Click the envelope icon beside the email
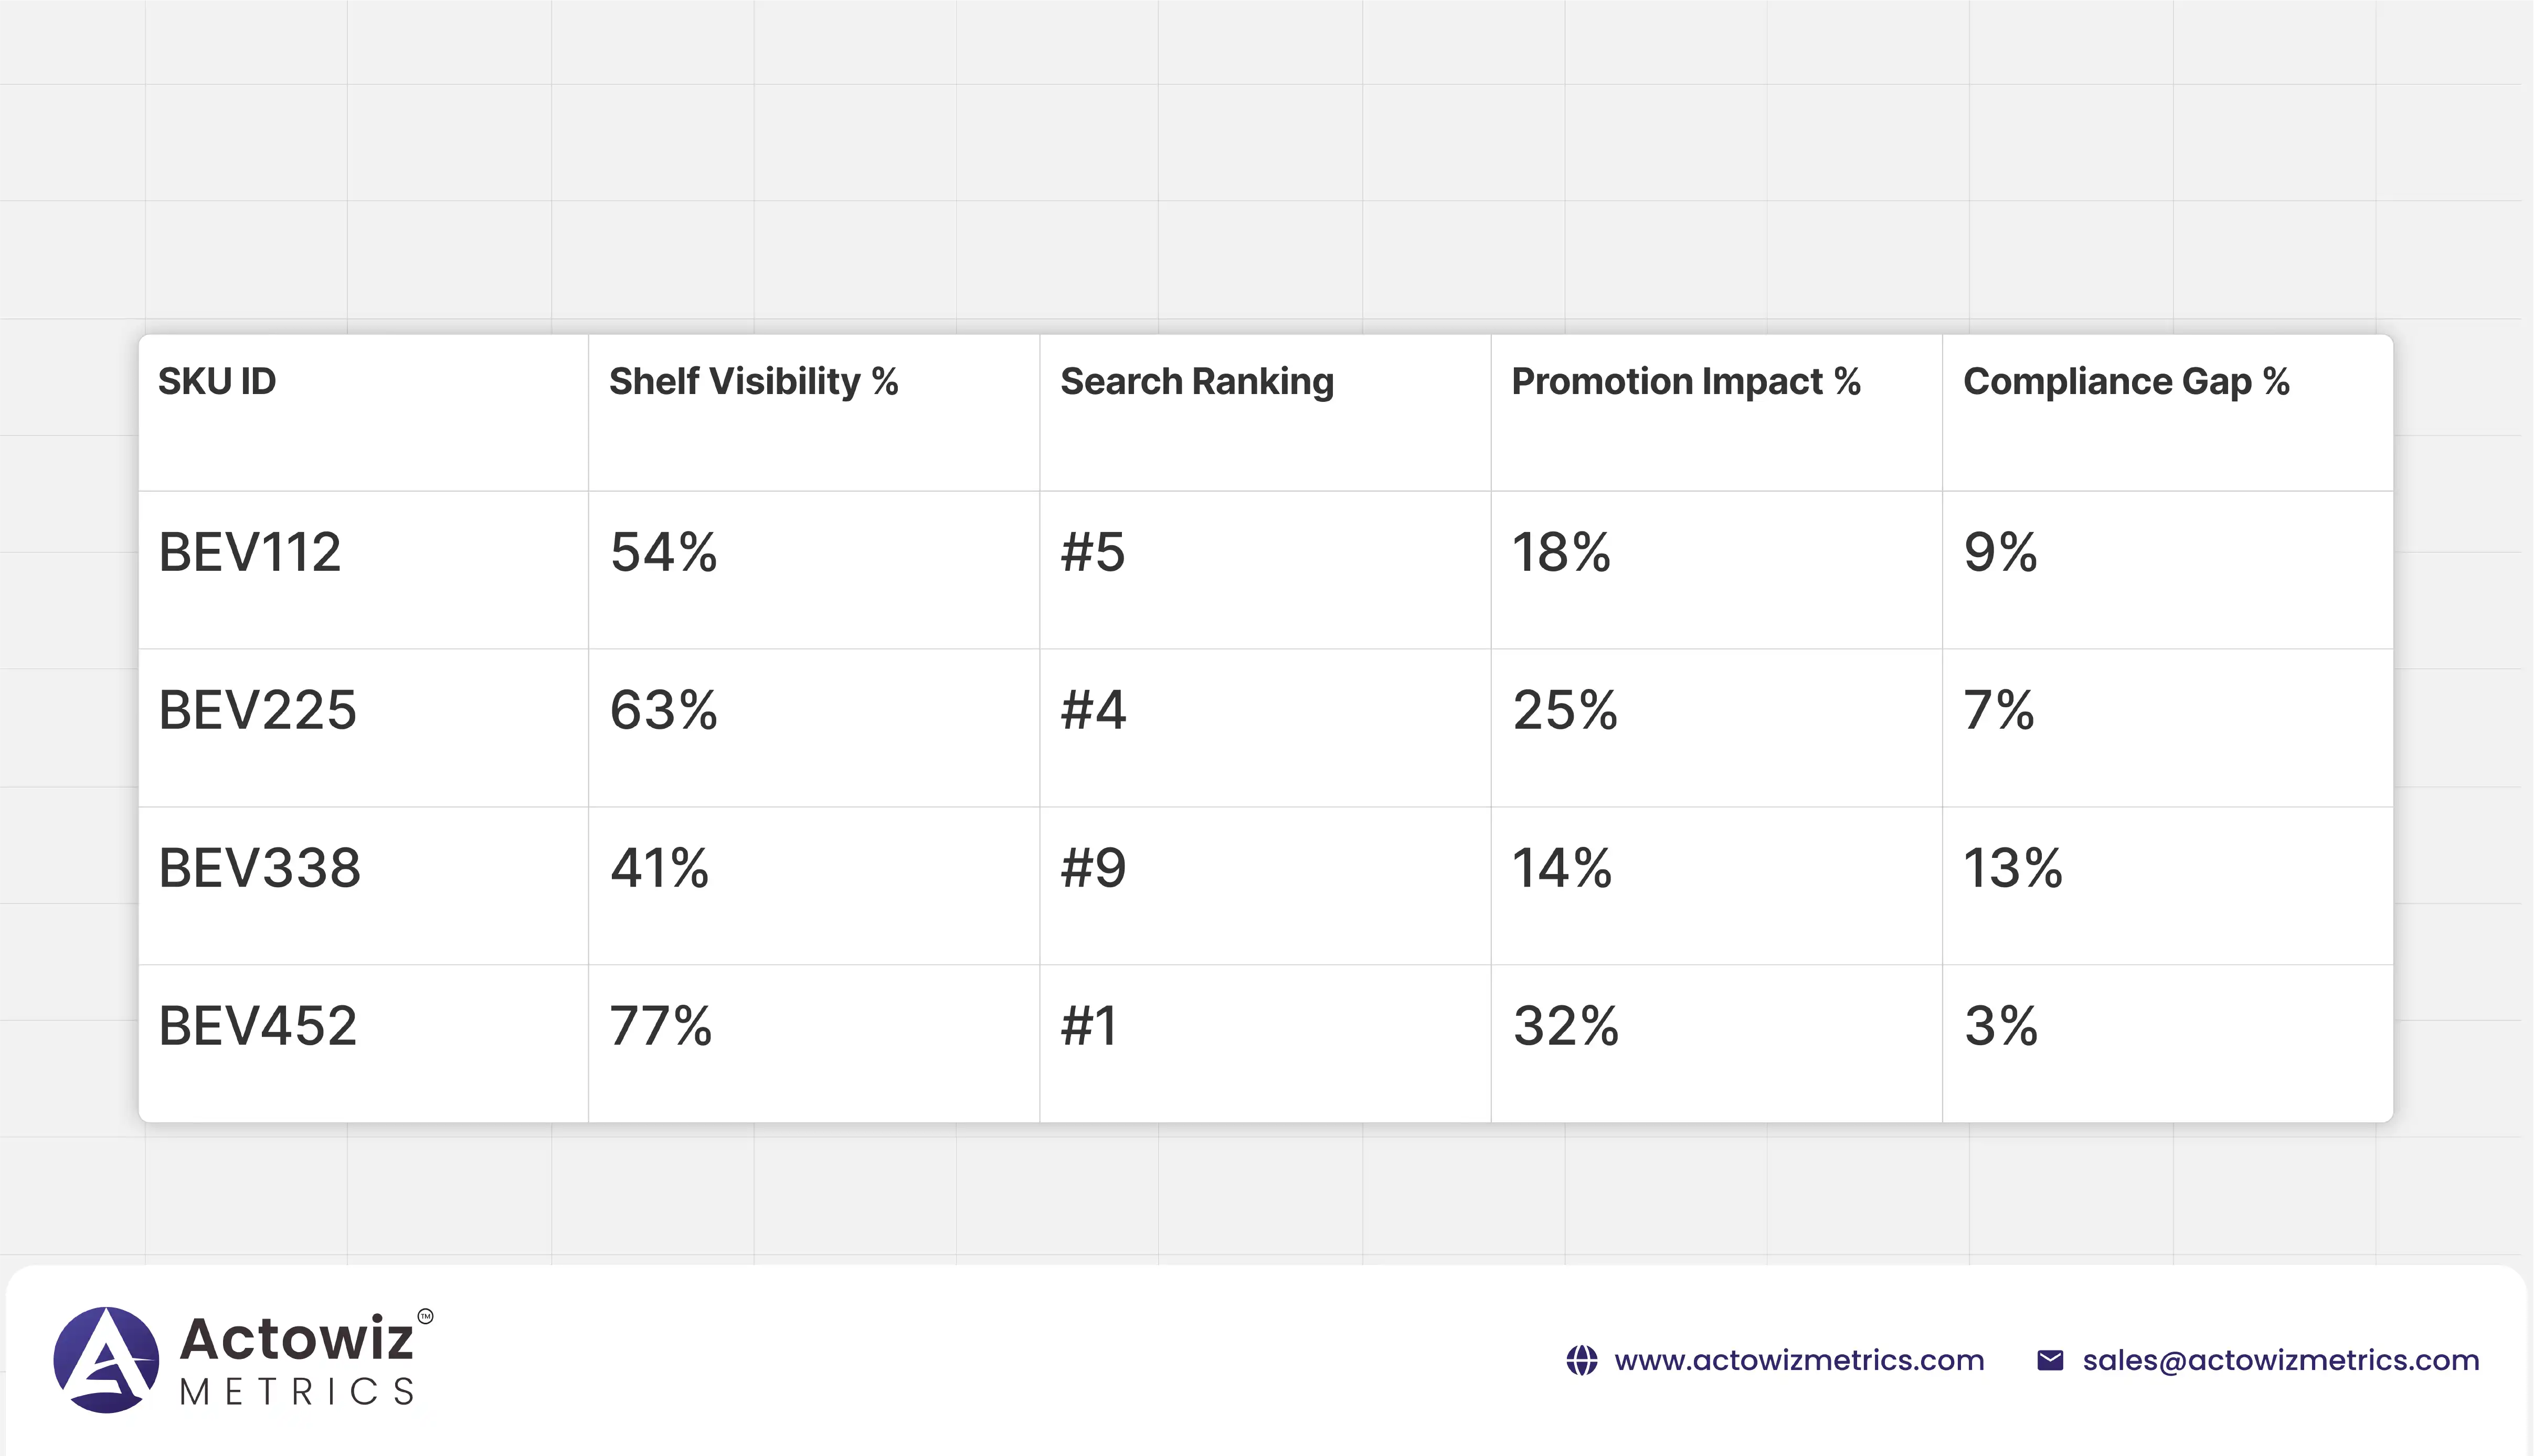Screen dimensions: 2534x1456 [2049, 1360]
